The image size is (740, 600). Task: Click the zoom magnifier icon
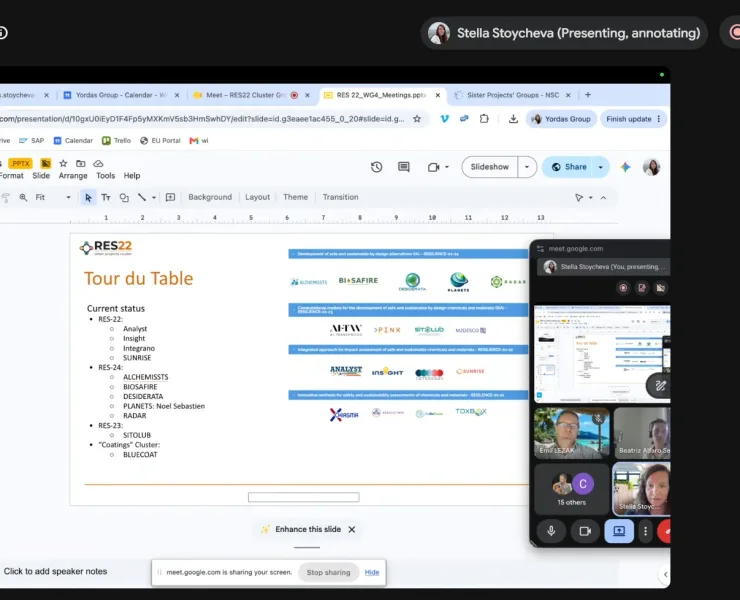pyautogui.click(x=23, y=197)
